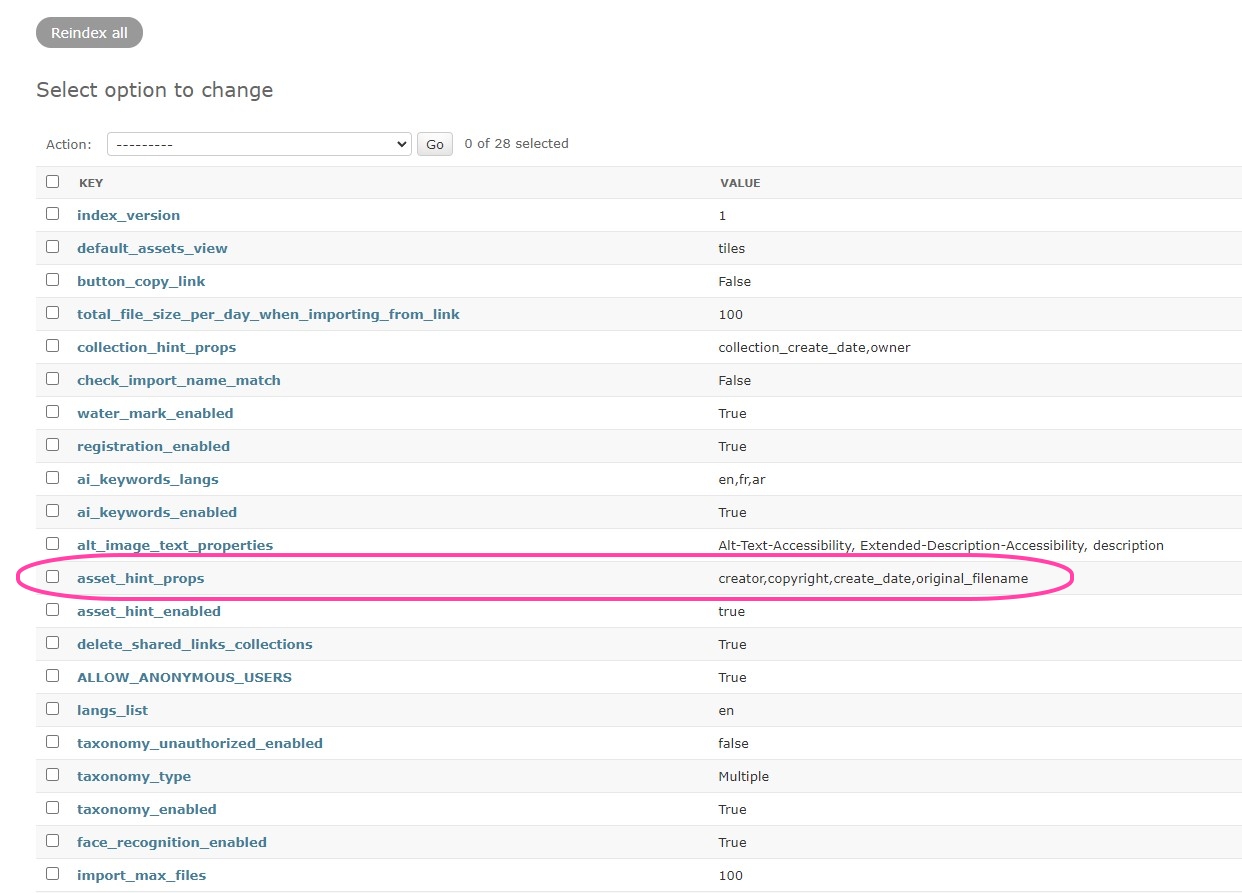Open total_file_size_per_day_when_importing_from_link option
Image resolution: width=1242 pixels, height=893 pixels.
point(268,314)
